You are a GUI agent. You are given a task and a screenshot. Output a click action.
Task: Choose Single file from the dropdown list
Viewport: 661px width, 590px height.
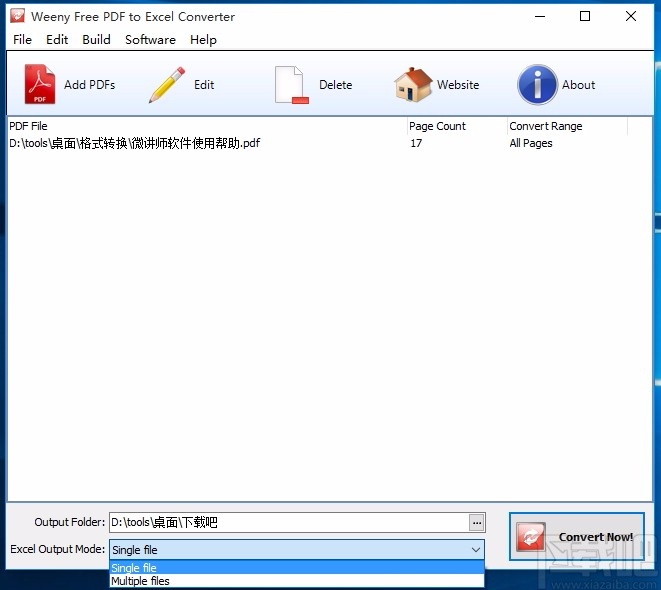click(x=297, y=568)
